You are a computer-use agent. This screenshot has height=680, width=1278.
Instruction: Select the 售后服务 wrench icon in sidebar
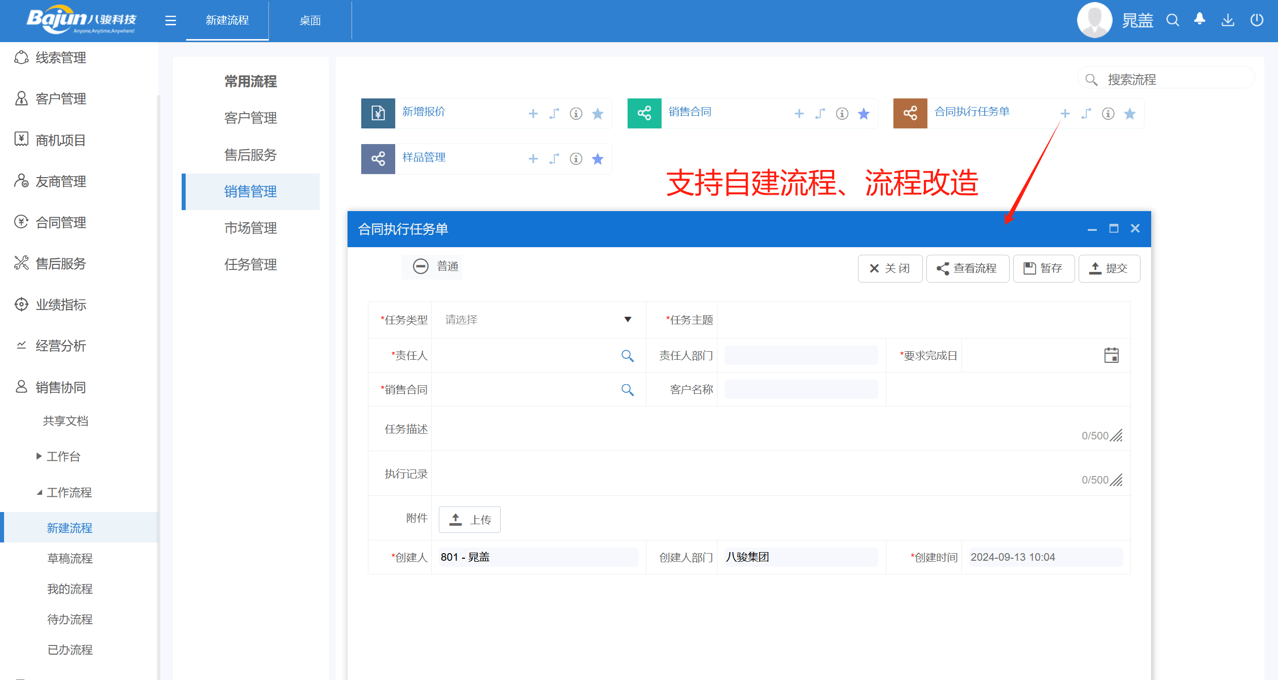click(x=22, y=263)
